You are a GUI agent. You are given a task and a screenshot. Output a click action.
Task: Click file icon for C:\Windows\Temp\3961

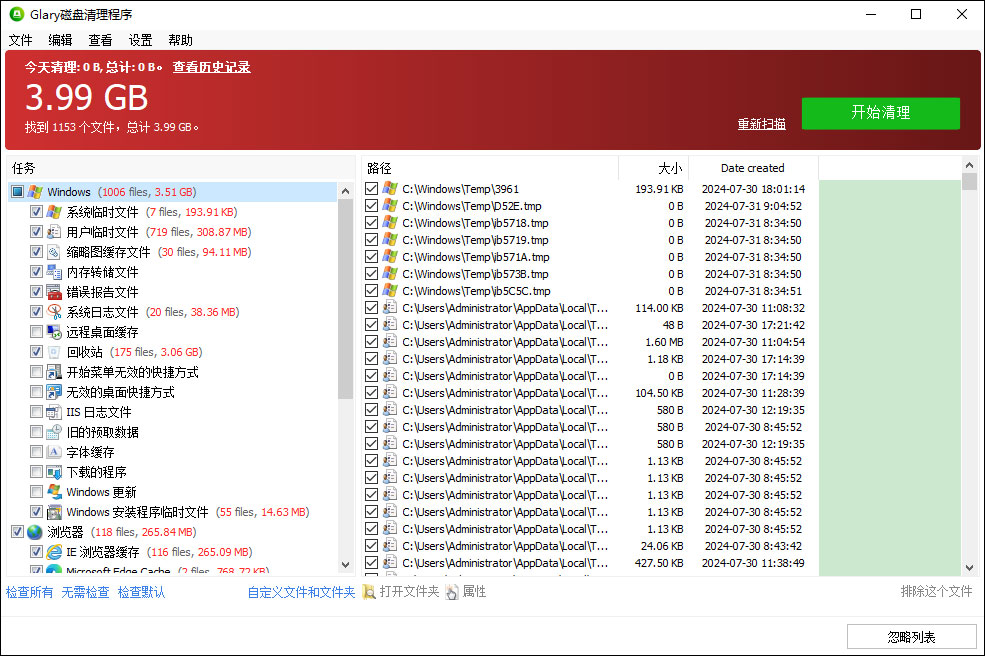390,189
